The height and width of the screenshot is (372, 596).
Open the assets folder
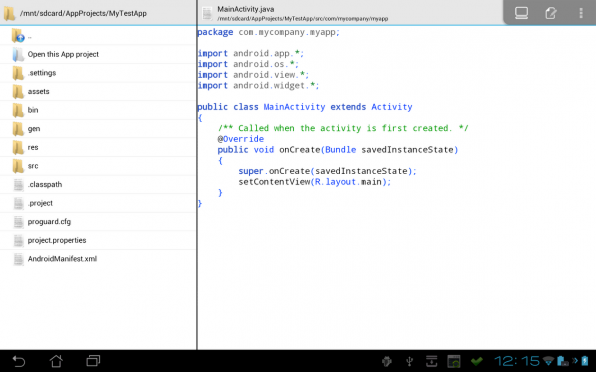coord(98,92)
